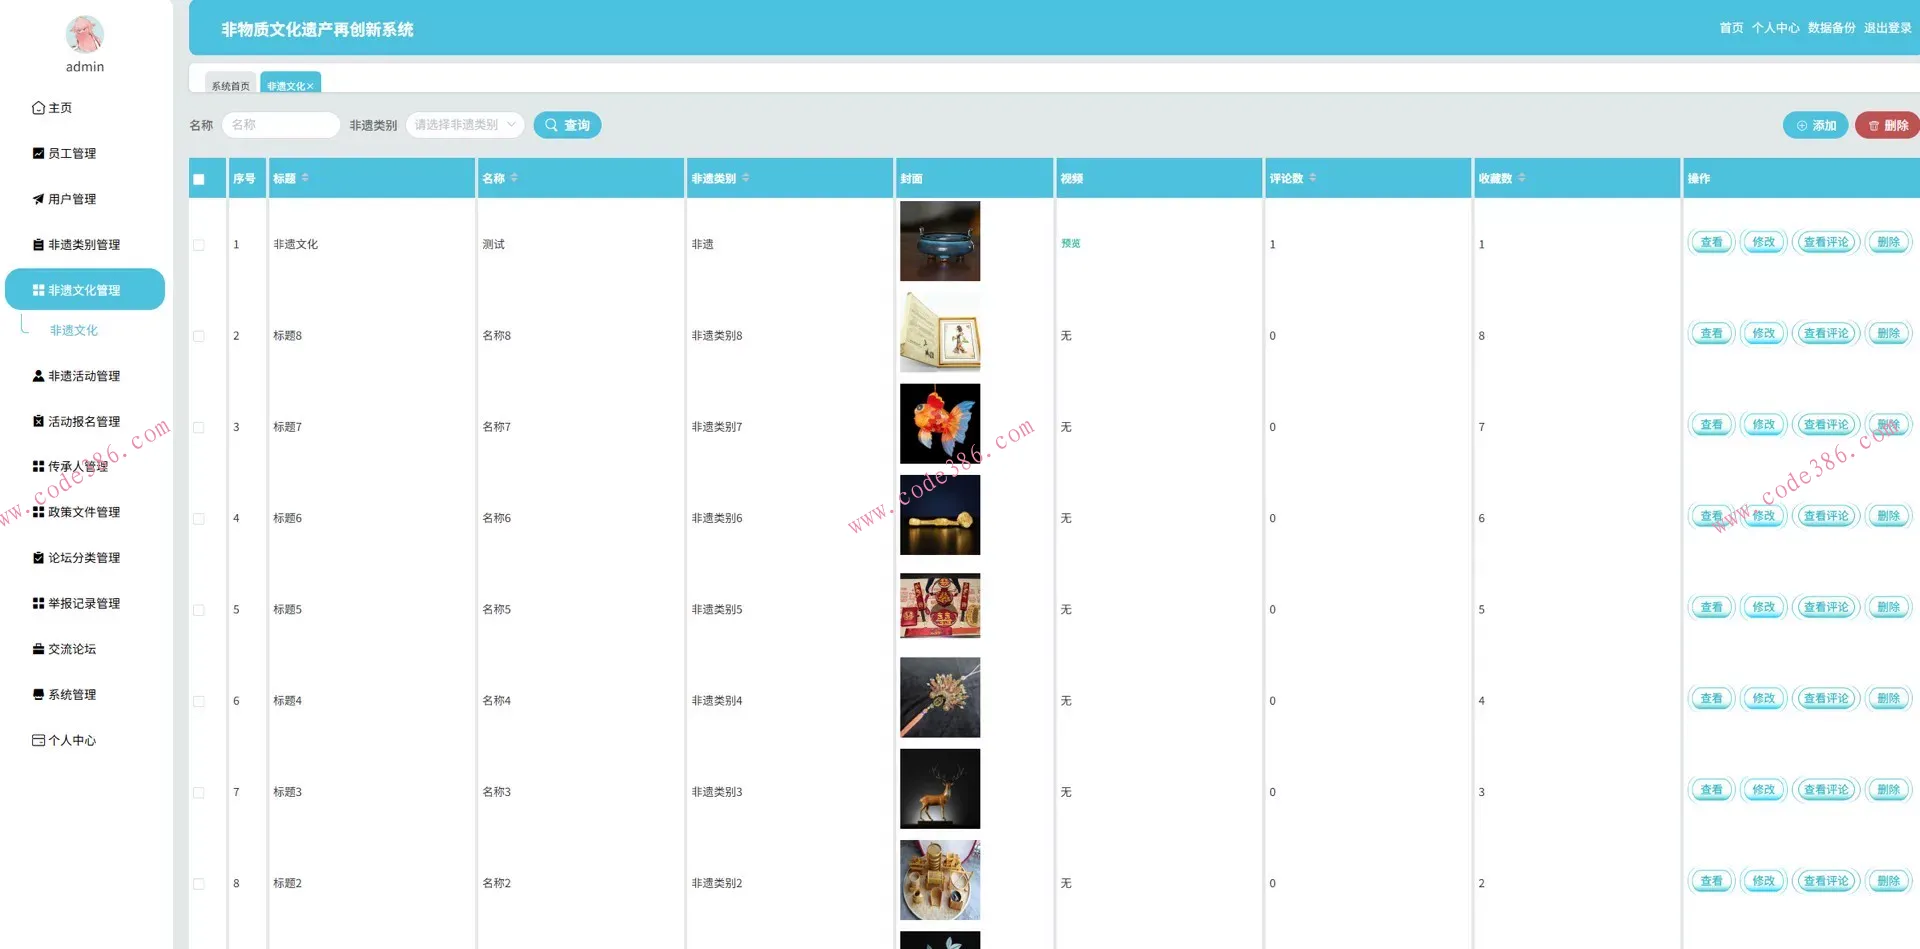Open 系统管理 sidebar menu
This screenshot has height=949, width=1920.
[64, 694]
